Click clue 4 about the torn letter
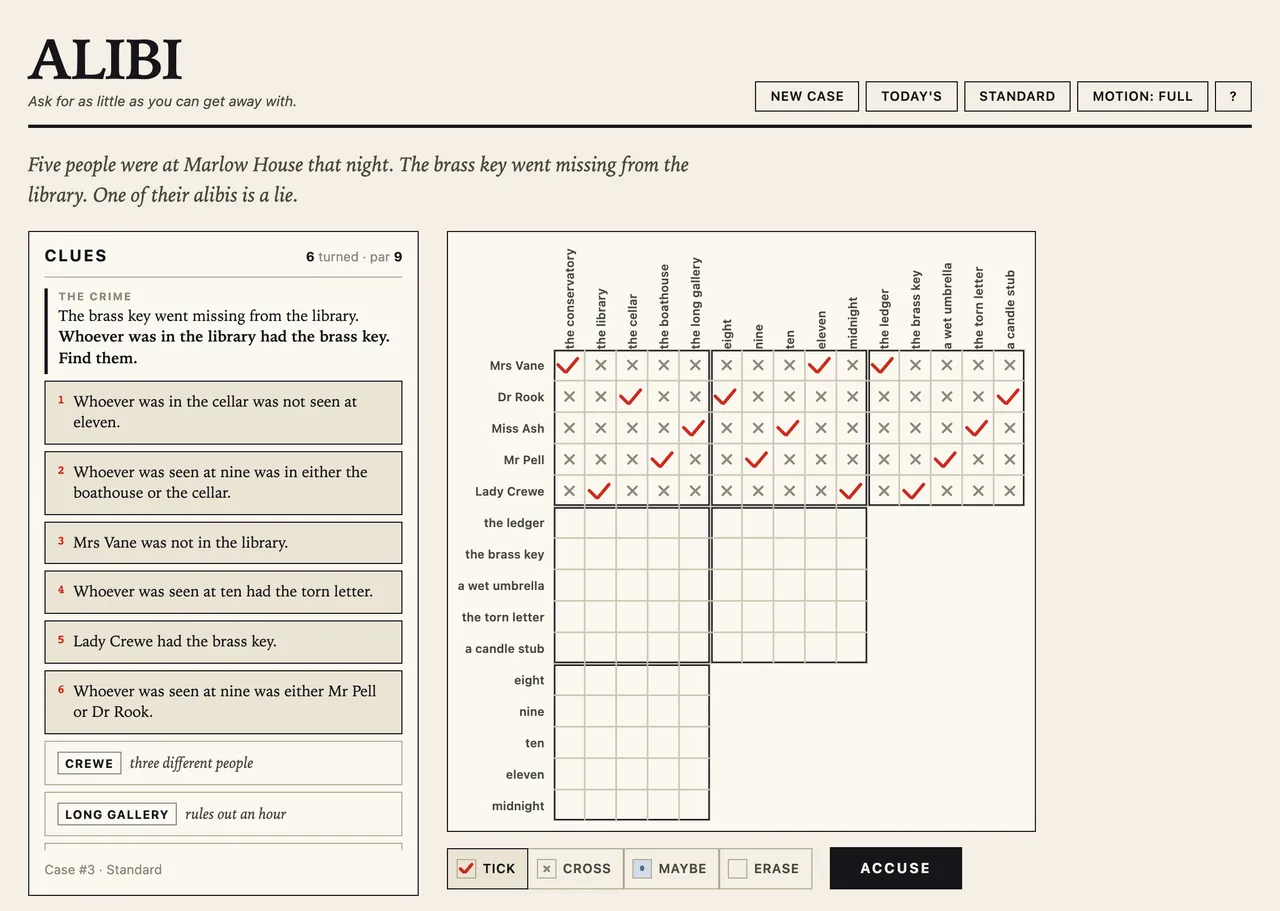The image size is (1280, 911). 223,591
